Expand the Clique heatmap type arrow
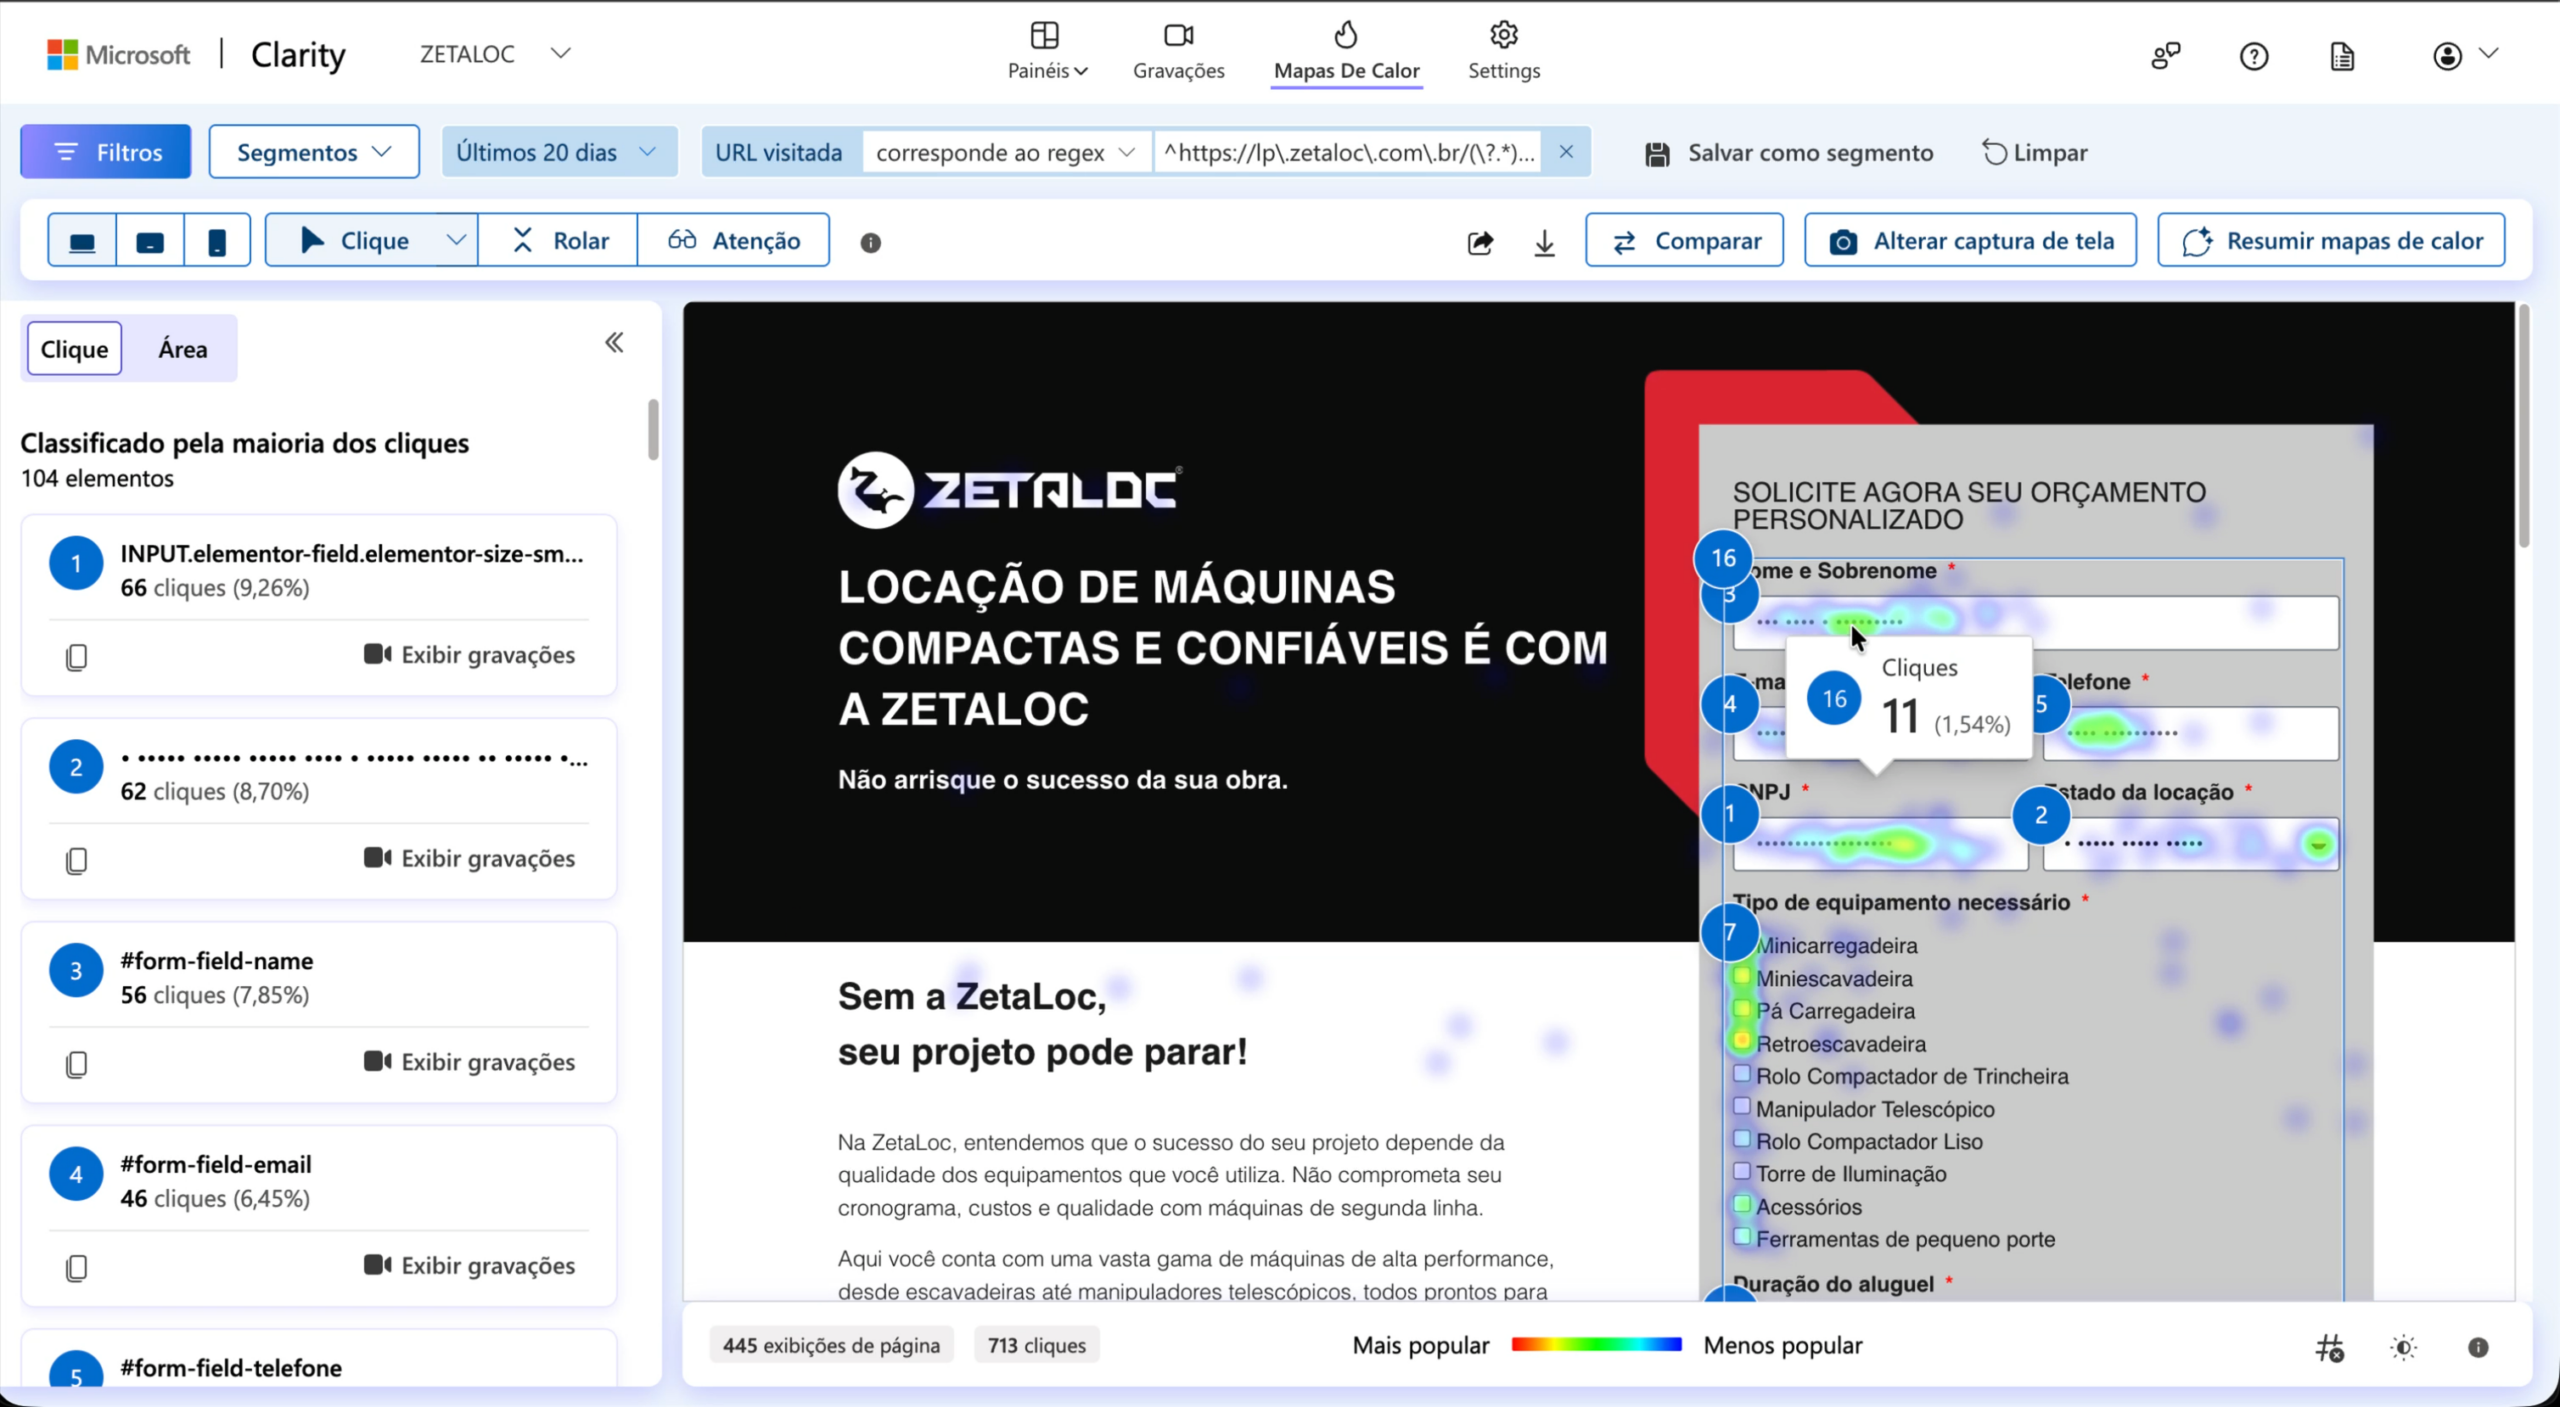Screen dimensions: 2560x1407 coord(456,240)
